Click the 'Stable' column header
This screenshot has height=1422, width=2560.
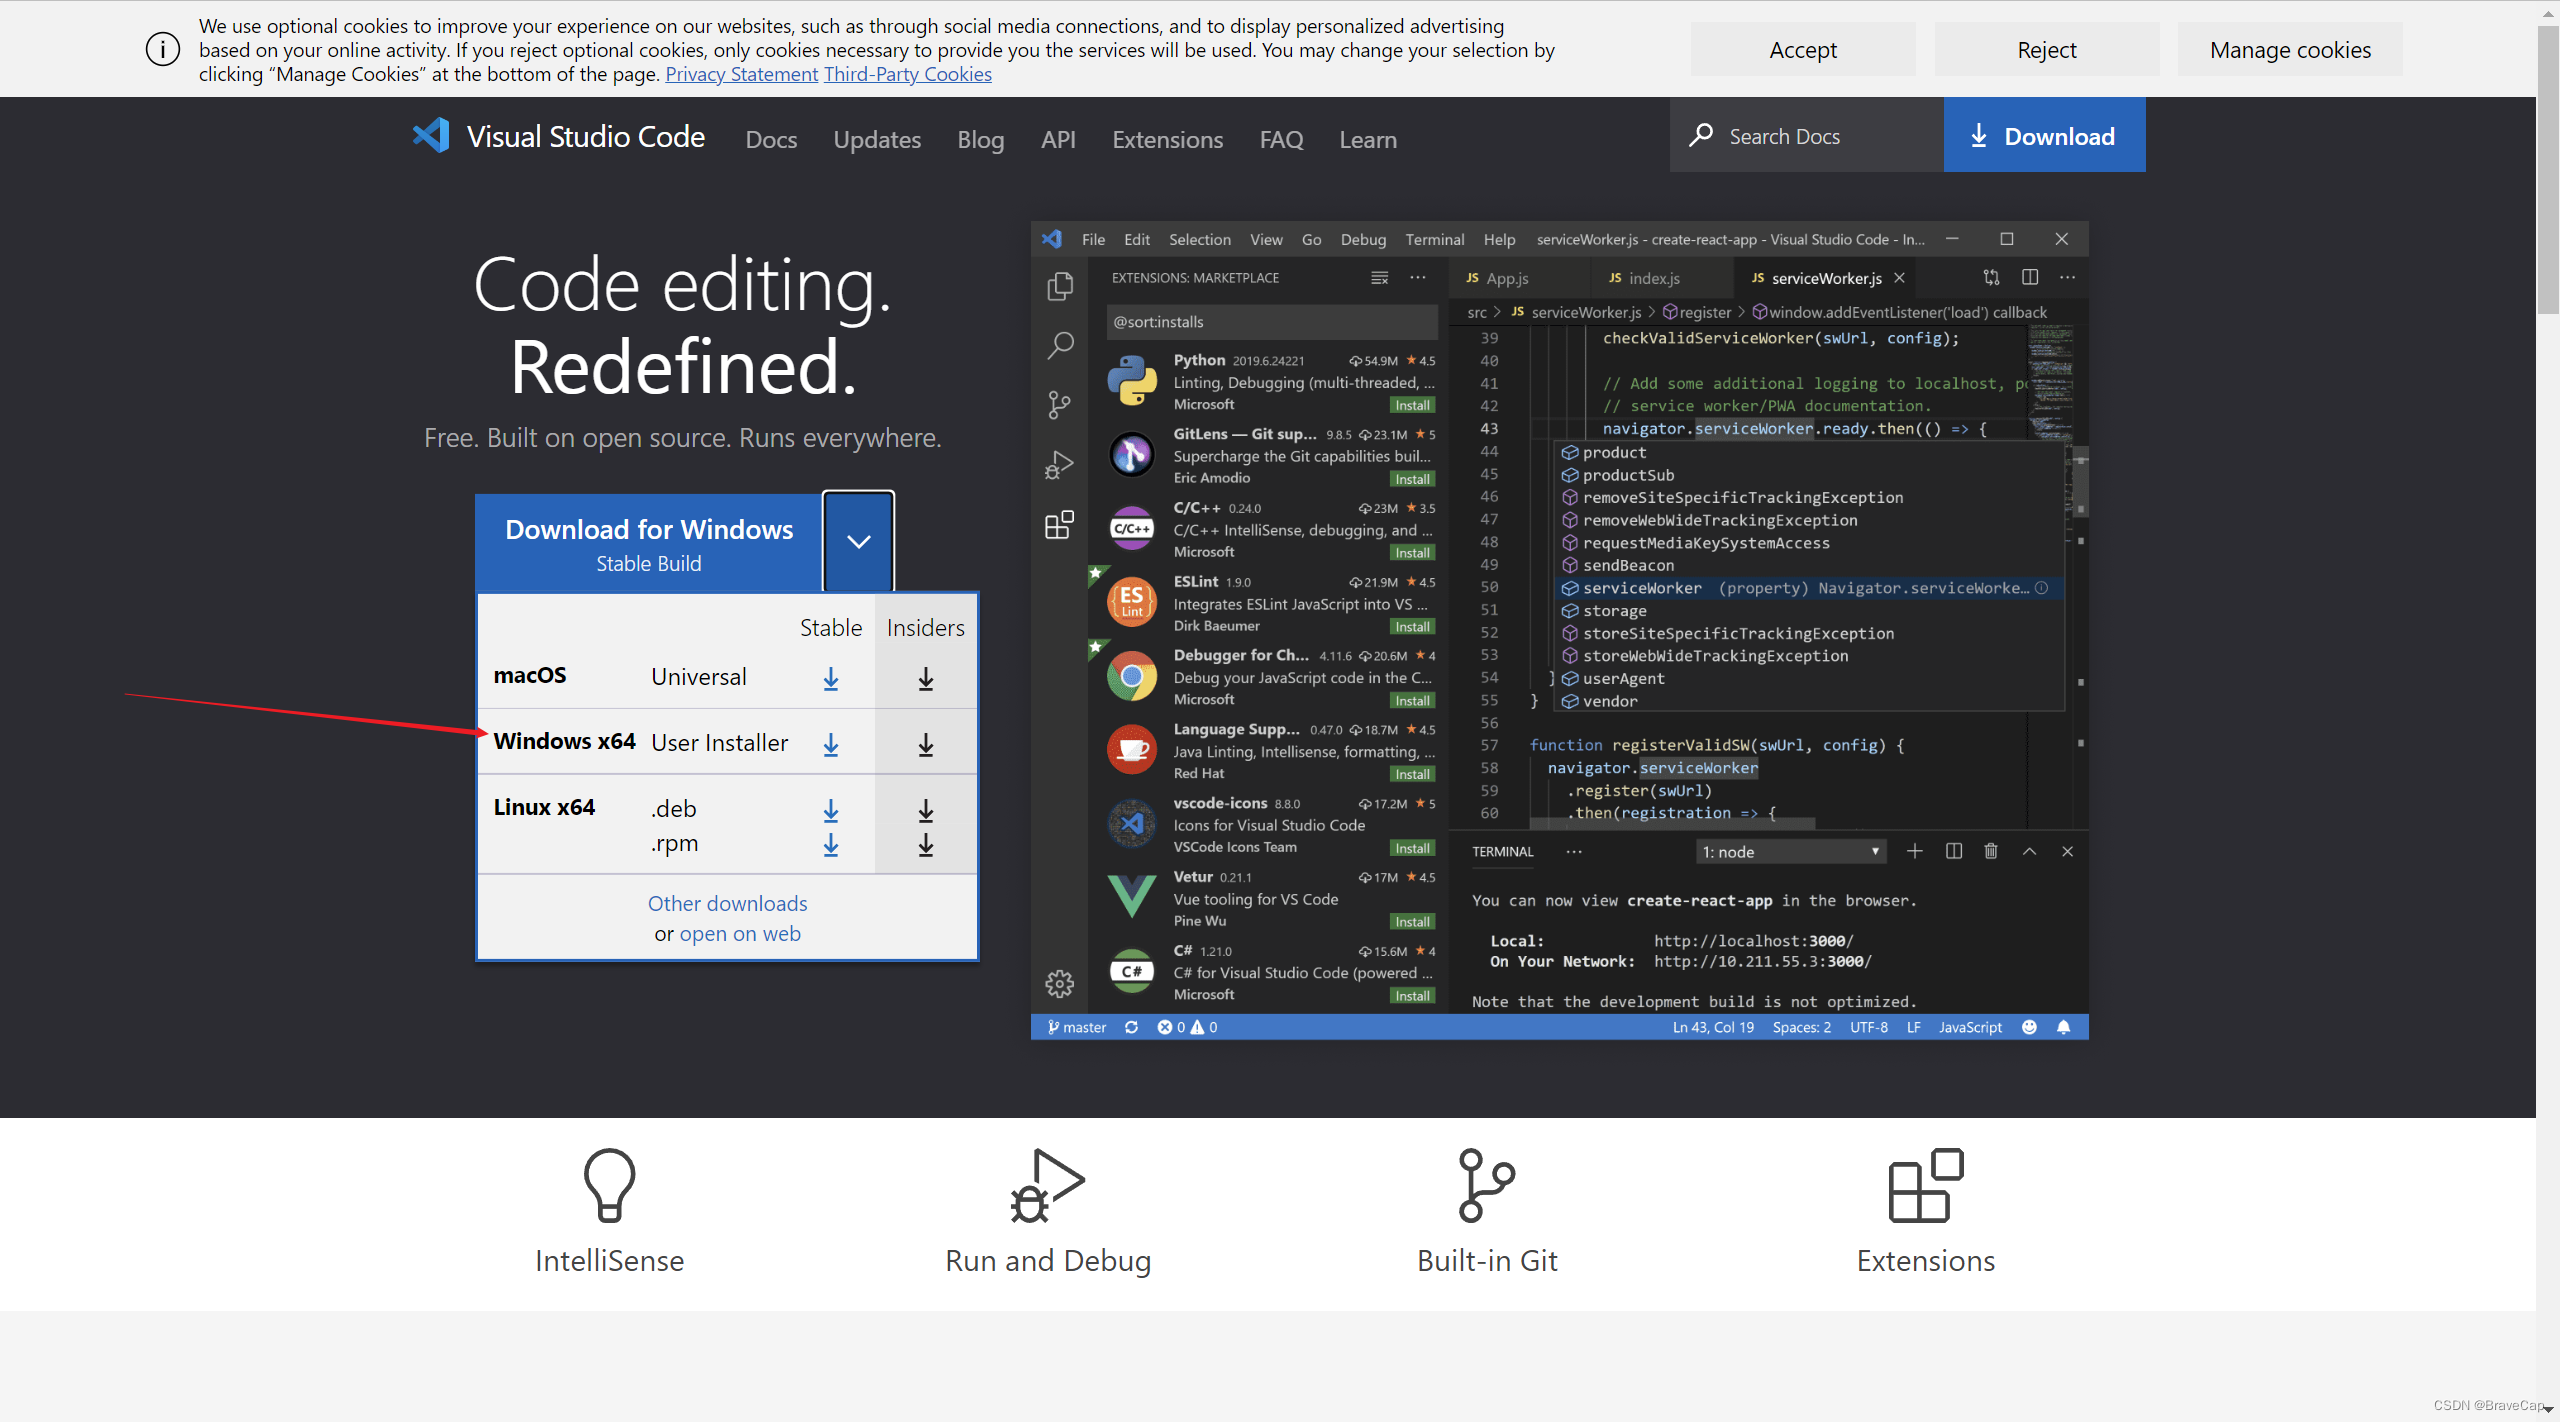click(x=830, y=627)
